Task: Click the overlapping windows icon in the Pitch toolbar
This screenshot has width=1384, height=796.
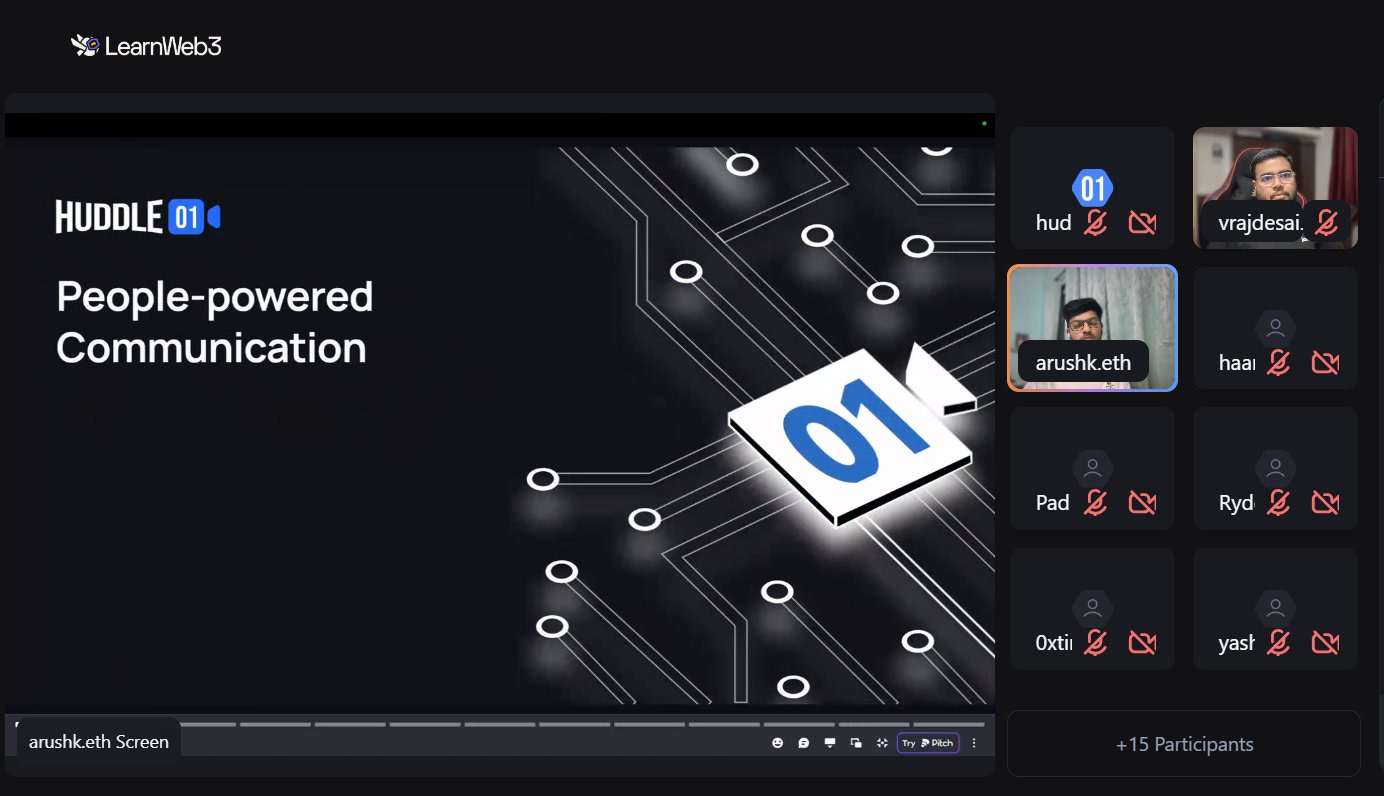Action: [856, 743]
